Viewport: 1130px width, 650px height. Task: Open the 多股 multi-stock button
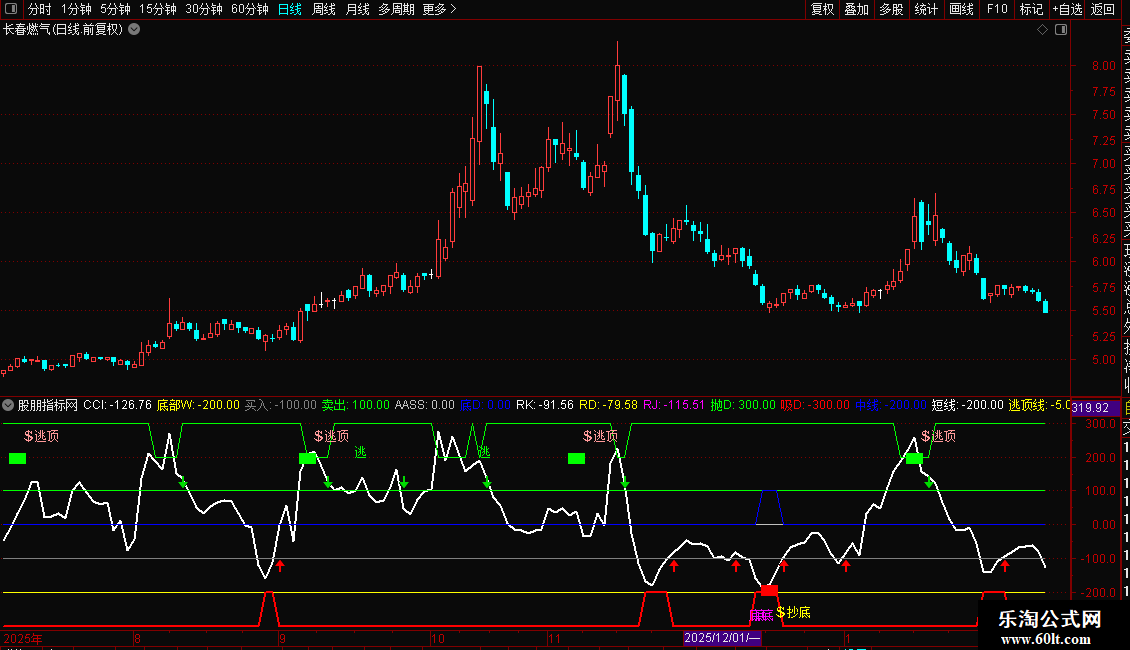click(x=891, y=9)
